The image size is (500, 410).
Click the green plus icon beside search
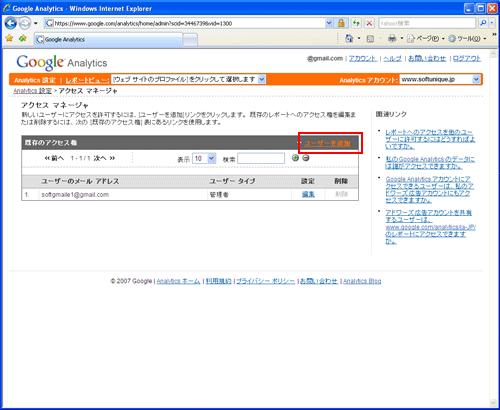pyautogui.click(x=295, y=158)
